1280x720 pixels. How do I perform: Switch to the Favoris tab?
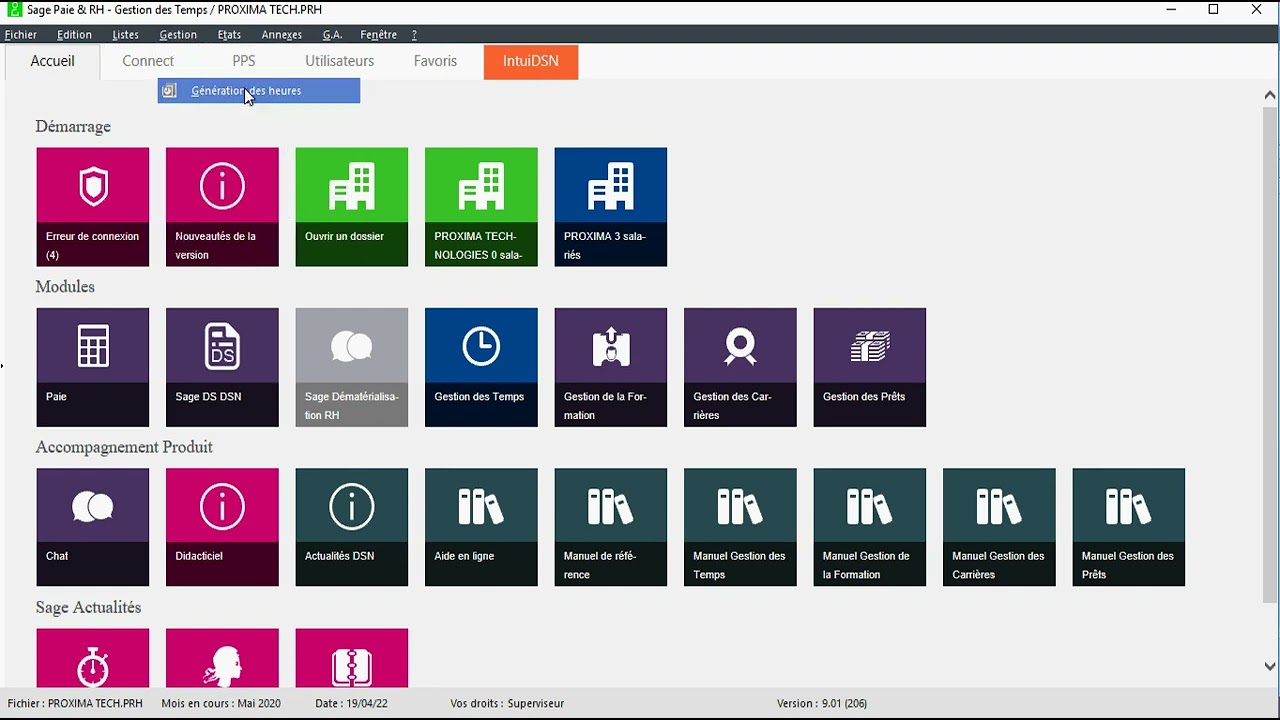pos(435,61)
